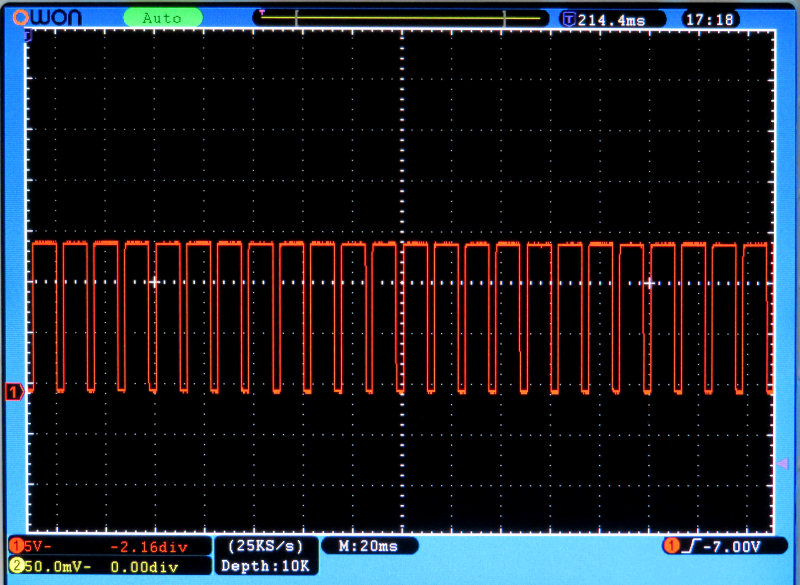Click the M:20ms timebase readout
Screen dimensions: 800x585
[369, 546]
